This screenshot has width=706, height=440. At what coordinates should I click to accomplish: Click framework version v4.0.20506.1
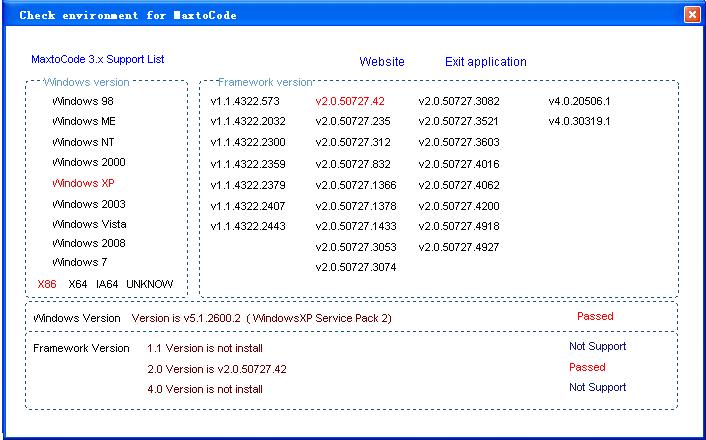point(579,101)
